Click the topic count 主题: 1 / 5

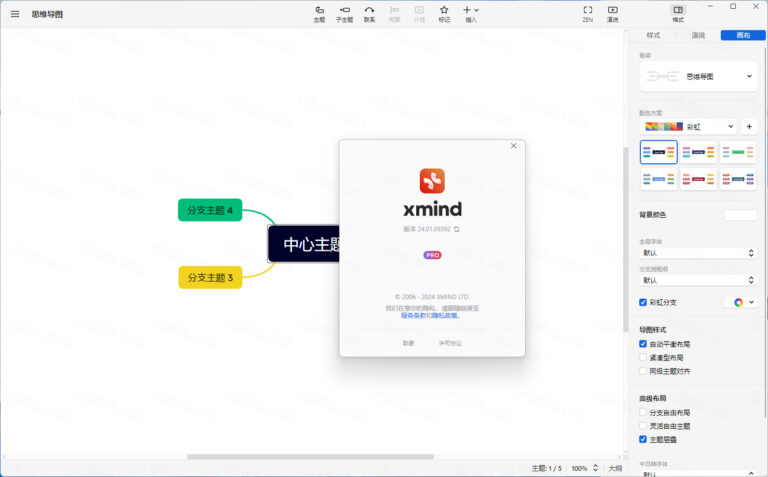(547, 469)
